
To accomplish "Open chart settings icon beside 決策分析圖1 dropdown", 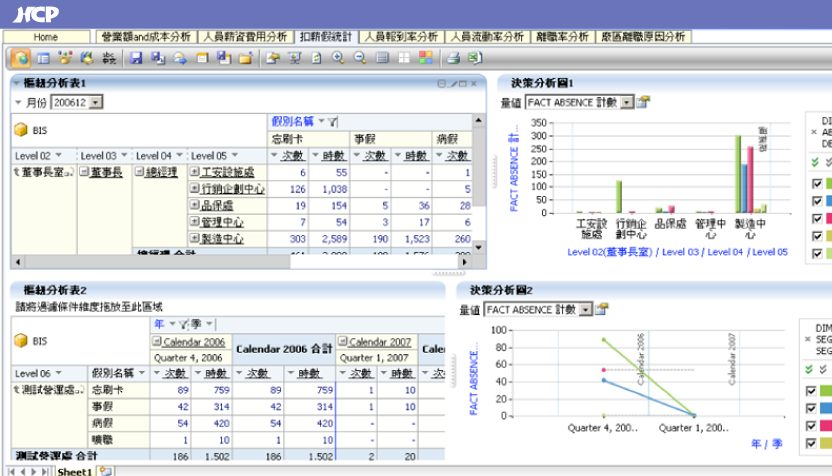I will point(644,102).
